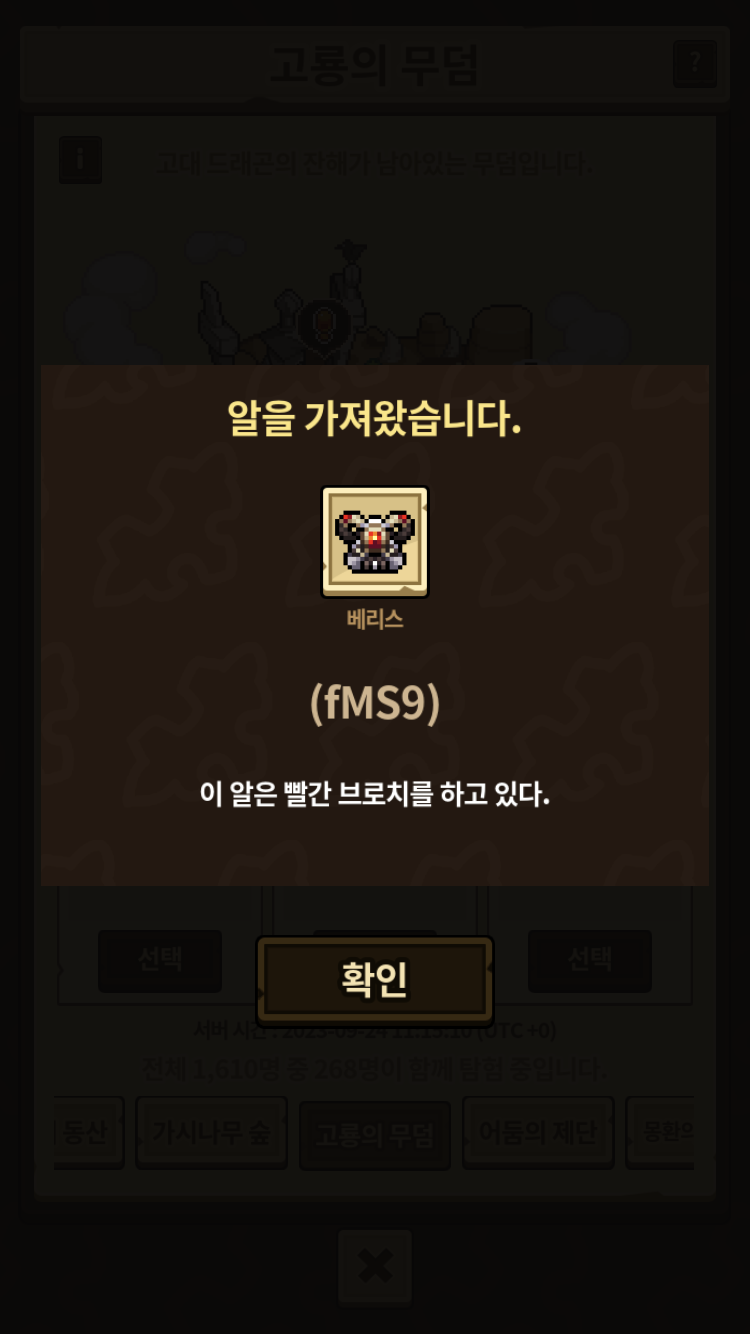This screenshot has width=750, height=1334.
Task: Tap the 베리스 name label
Action: click(x=375, y=619)
